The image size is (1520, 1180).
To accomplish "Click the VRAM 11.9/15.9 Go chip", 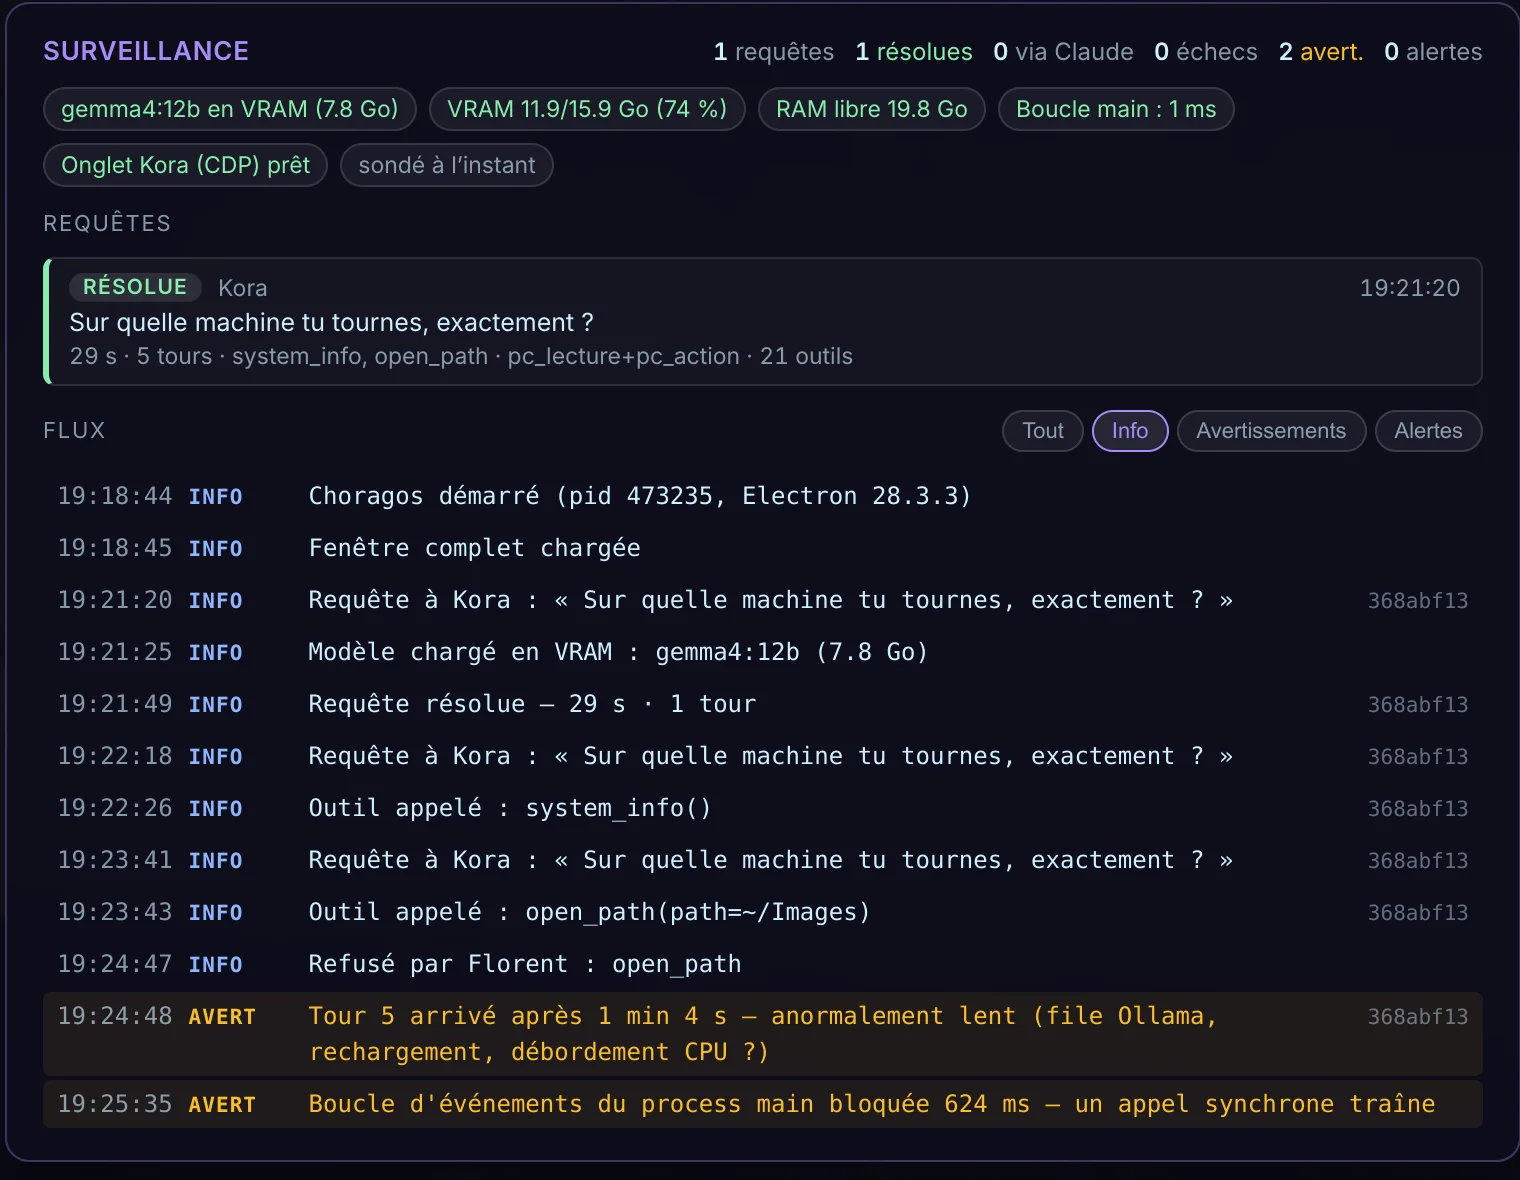I will tap(587, 109).
